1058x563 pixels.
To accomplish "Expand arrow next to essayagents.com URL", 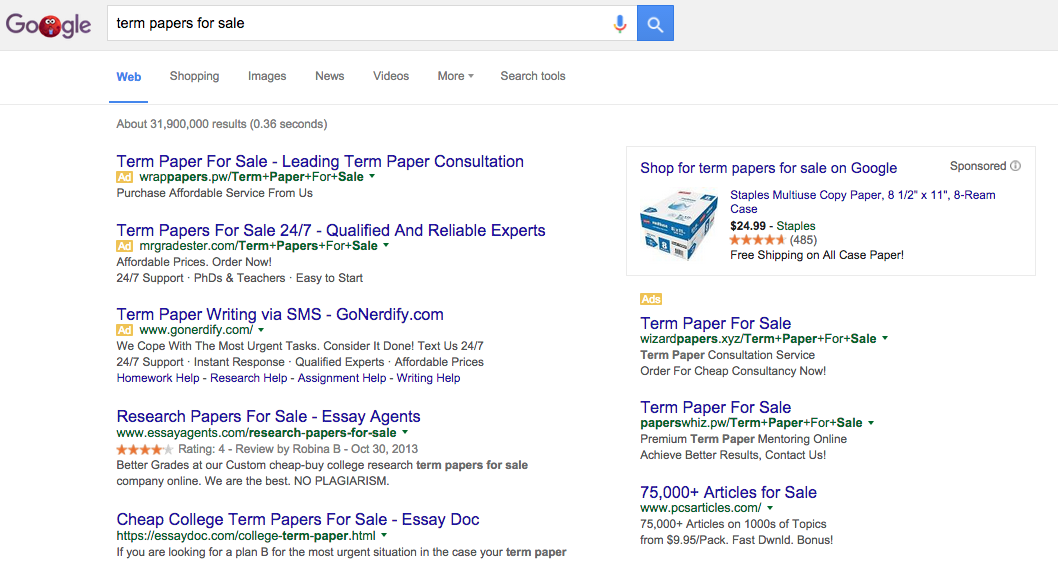I will pos(405,433).
